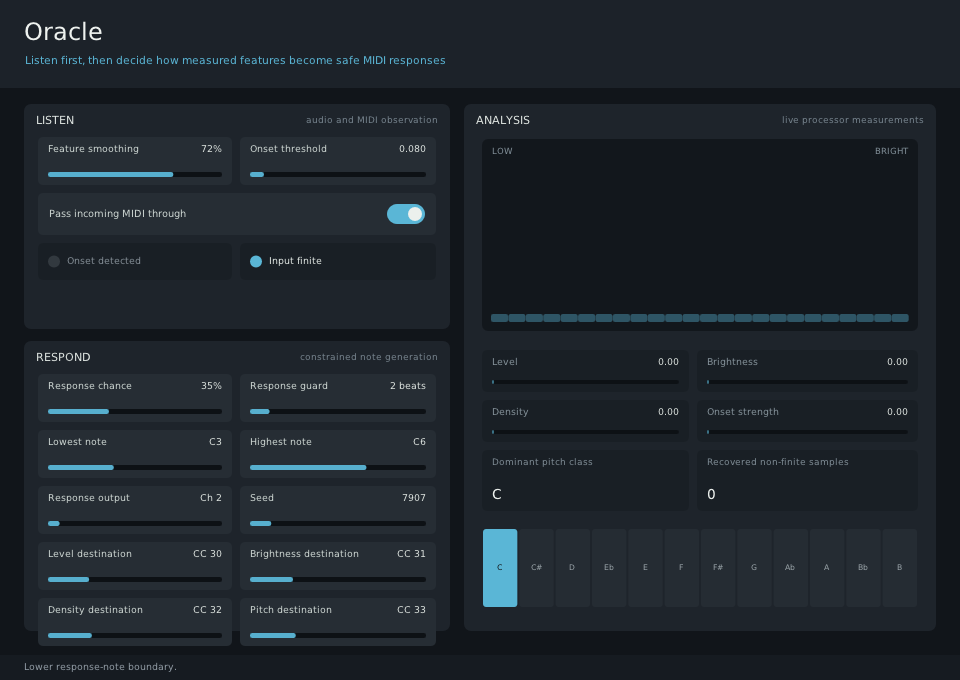This screenshot has width=960, height=680.
Task: Click the Oracle subtitle tagline
Action: click(x=235, y=61)
